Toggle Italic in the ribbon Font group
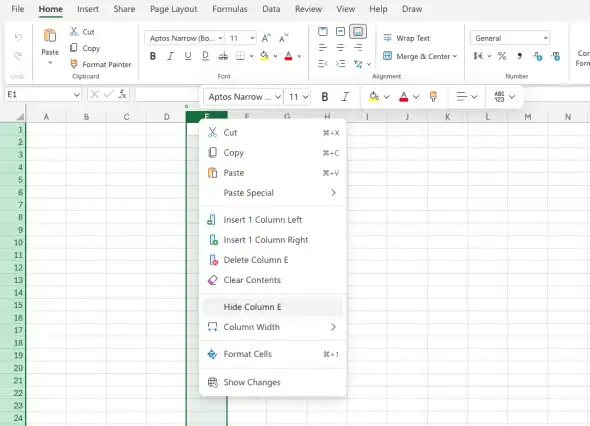The height and width of the screenshot is (426, 590). tap(170, 56)
